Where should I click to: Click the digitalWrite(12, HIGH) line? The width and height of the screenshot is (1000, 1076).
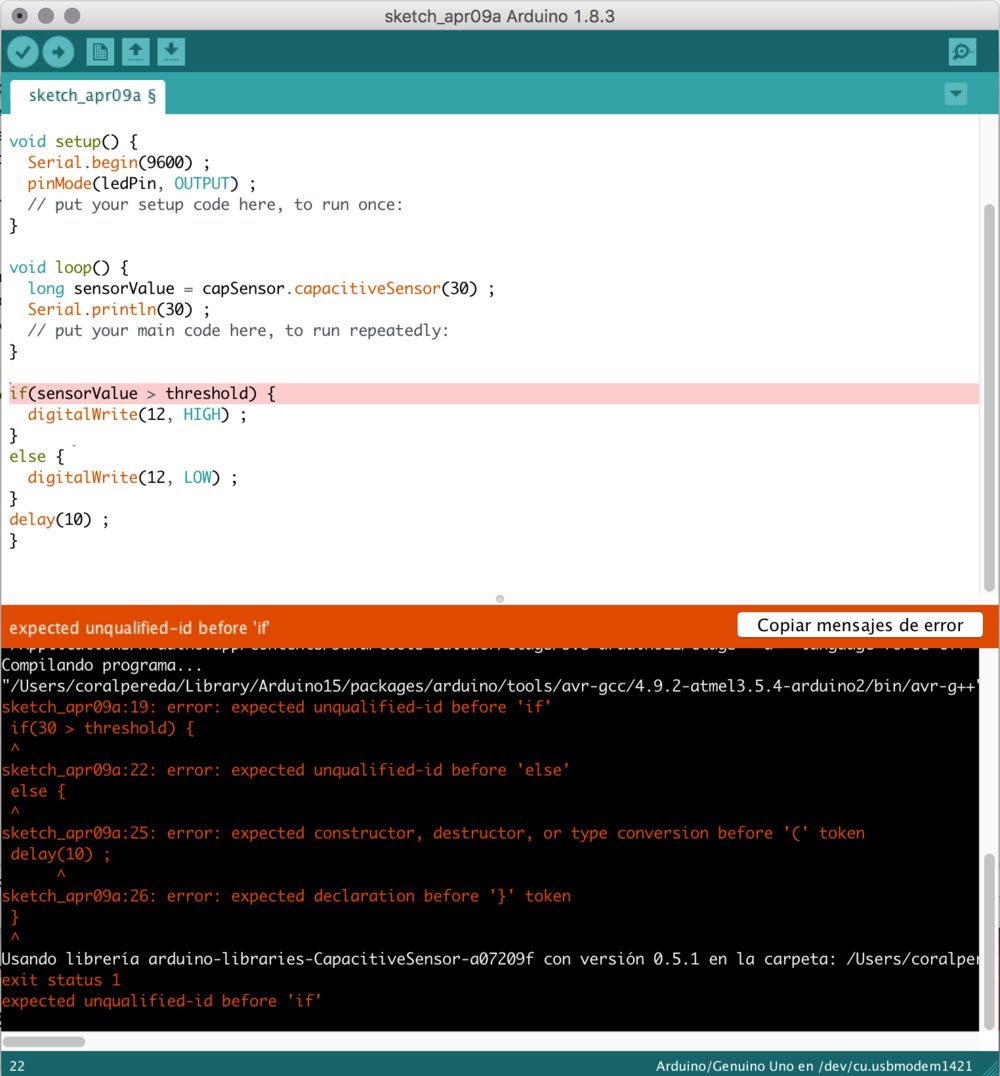(x=137, y=414)
